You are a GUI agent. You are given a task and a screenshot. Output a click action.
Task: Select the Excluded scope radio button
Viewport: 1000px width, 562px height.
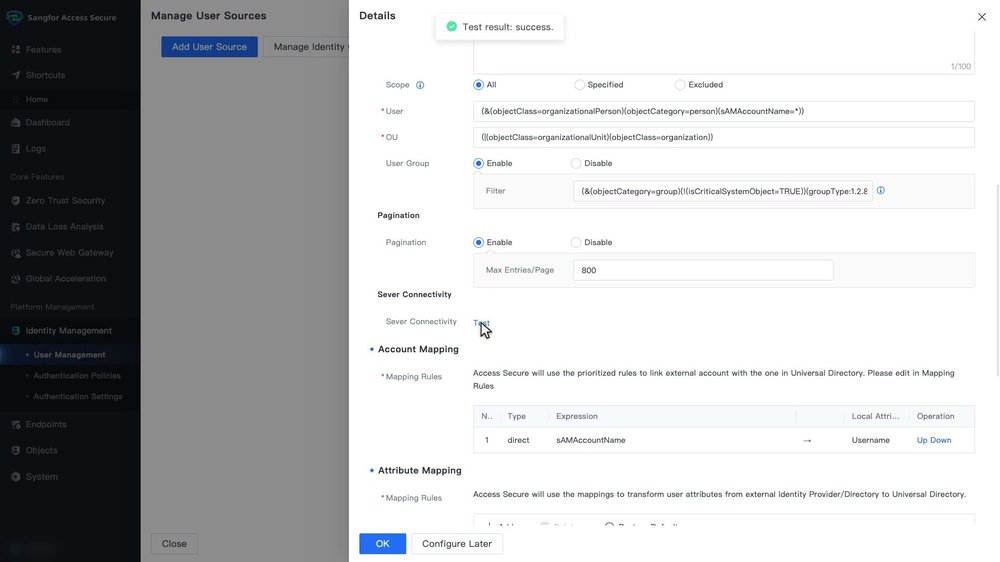tap(680, 85)
